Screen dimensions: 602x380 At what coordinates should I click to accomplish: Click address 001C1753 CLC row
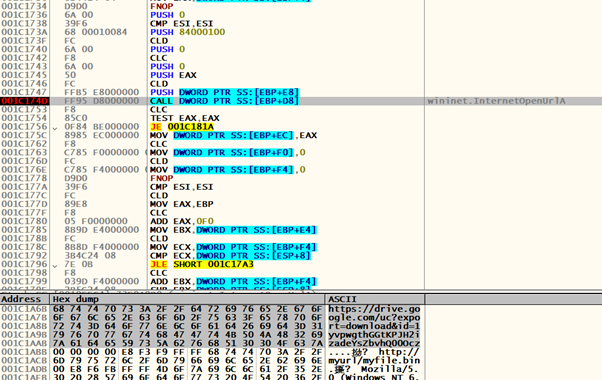click(24, 109)
